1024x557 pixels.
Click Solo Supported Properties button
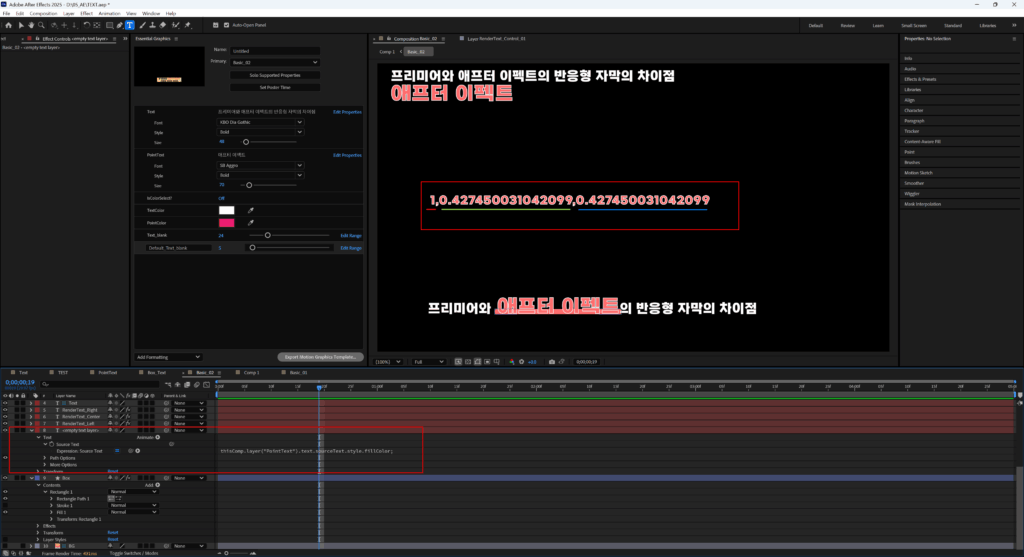click(x=275, y=75)
